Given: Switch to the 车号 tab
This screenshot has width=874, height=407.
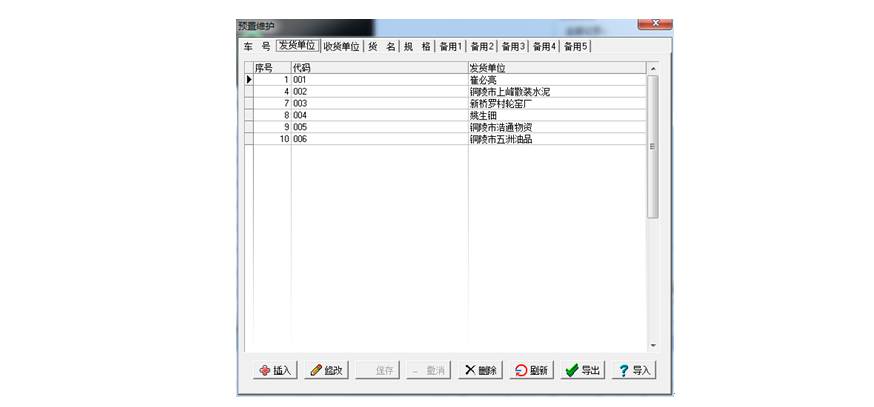Looking at the screenshot, I should [256, 46].
